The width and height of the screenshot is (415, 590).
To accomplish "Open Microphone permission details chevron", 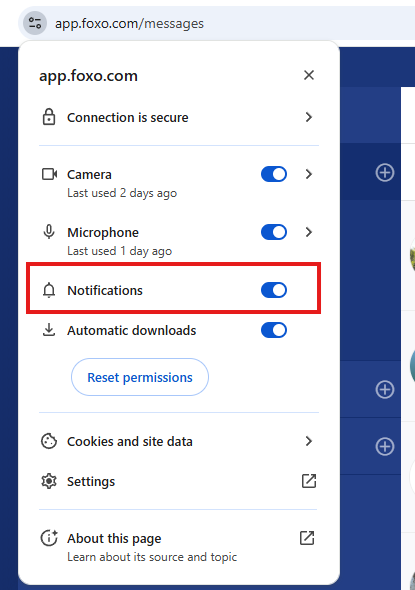I will click(309, 232).
